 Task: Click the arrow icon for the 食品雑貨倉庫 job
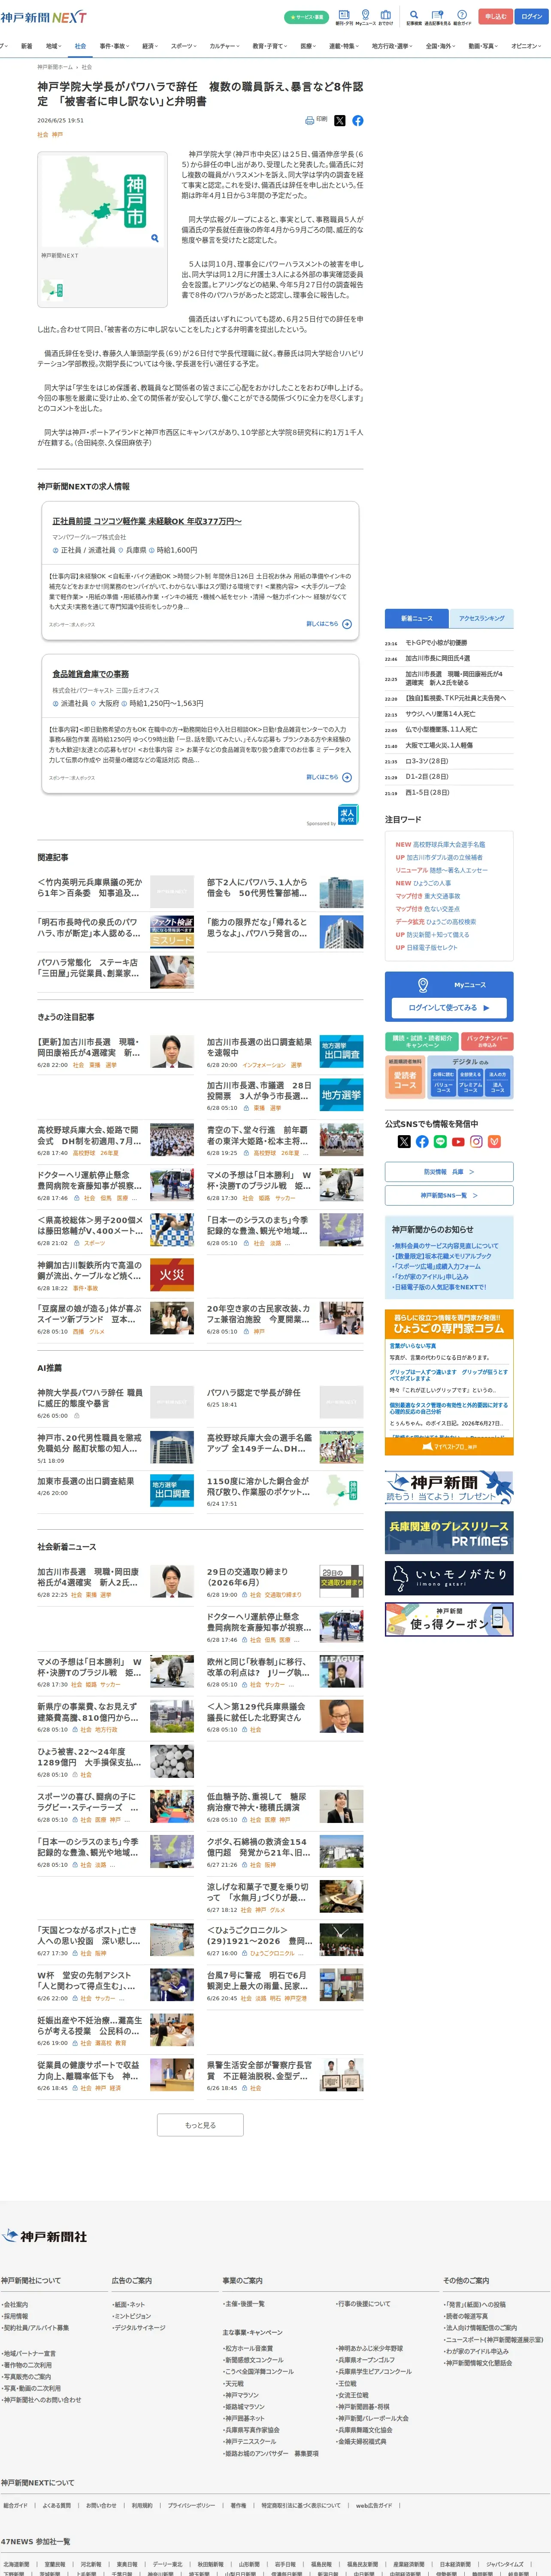(x=347, y=777)
